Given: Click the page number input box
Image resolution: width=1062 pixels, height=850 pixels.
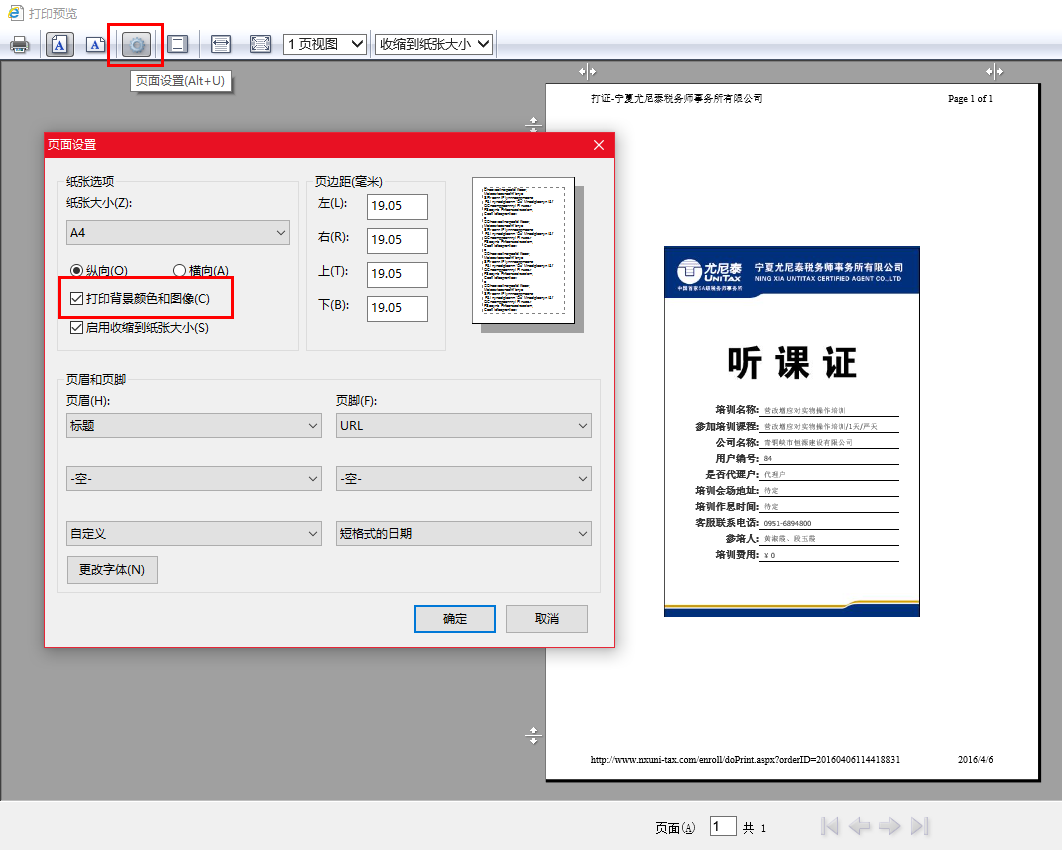Looking at the screenshot, I should [x=723, y=826].
